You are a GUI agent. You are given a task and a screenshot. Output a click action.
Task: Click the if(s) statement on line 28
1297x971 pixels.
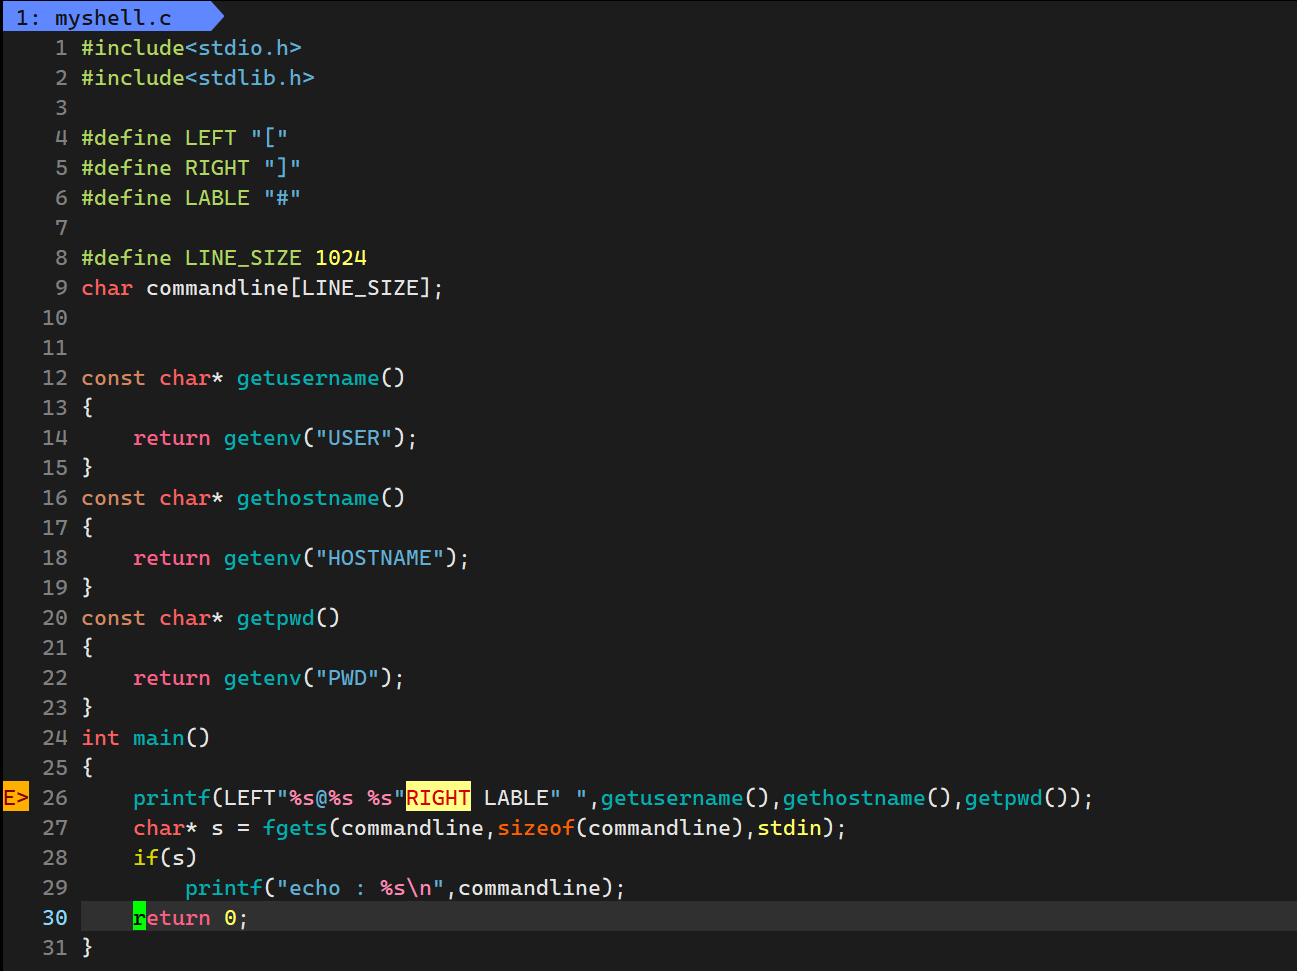(165, 858)
